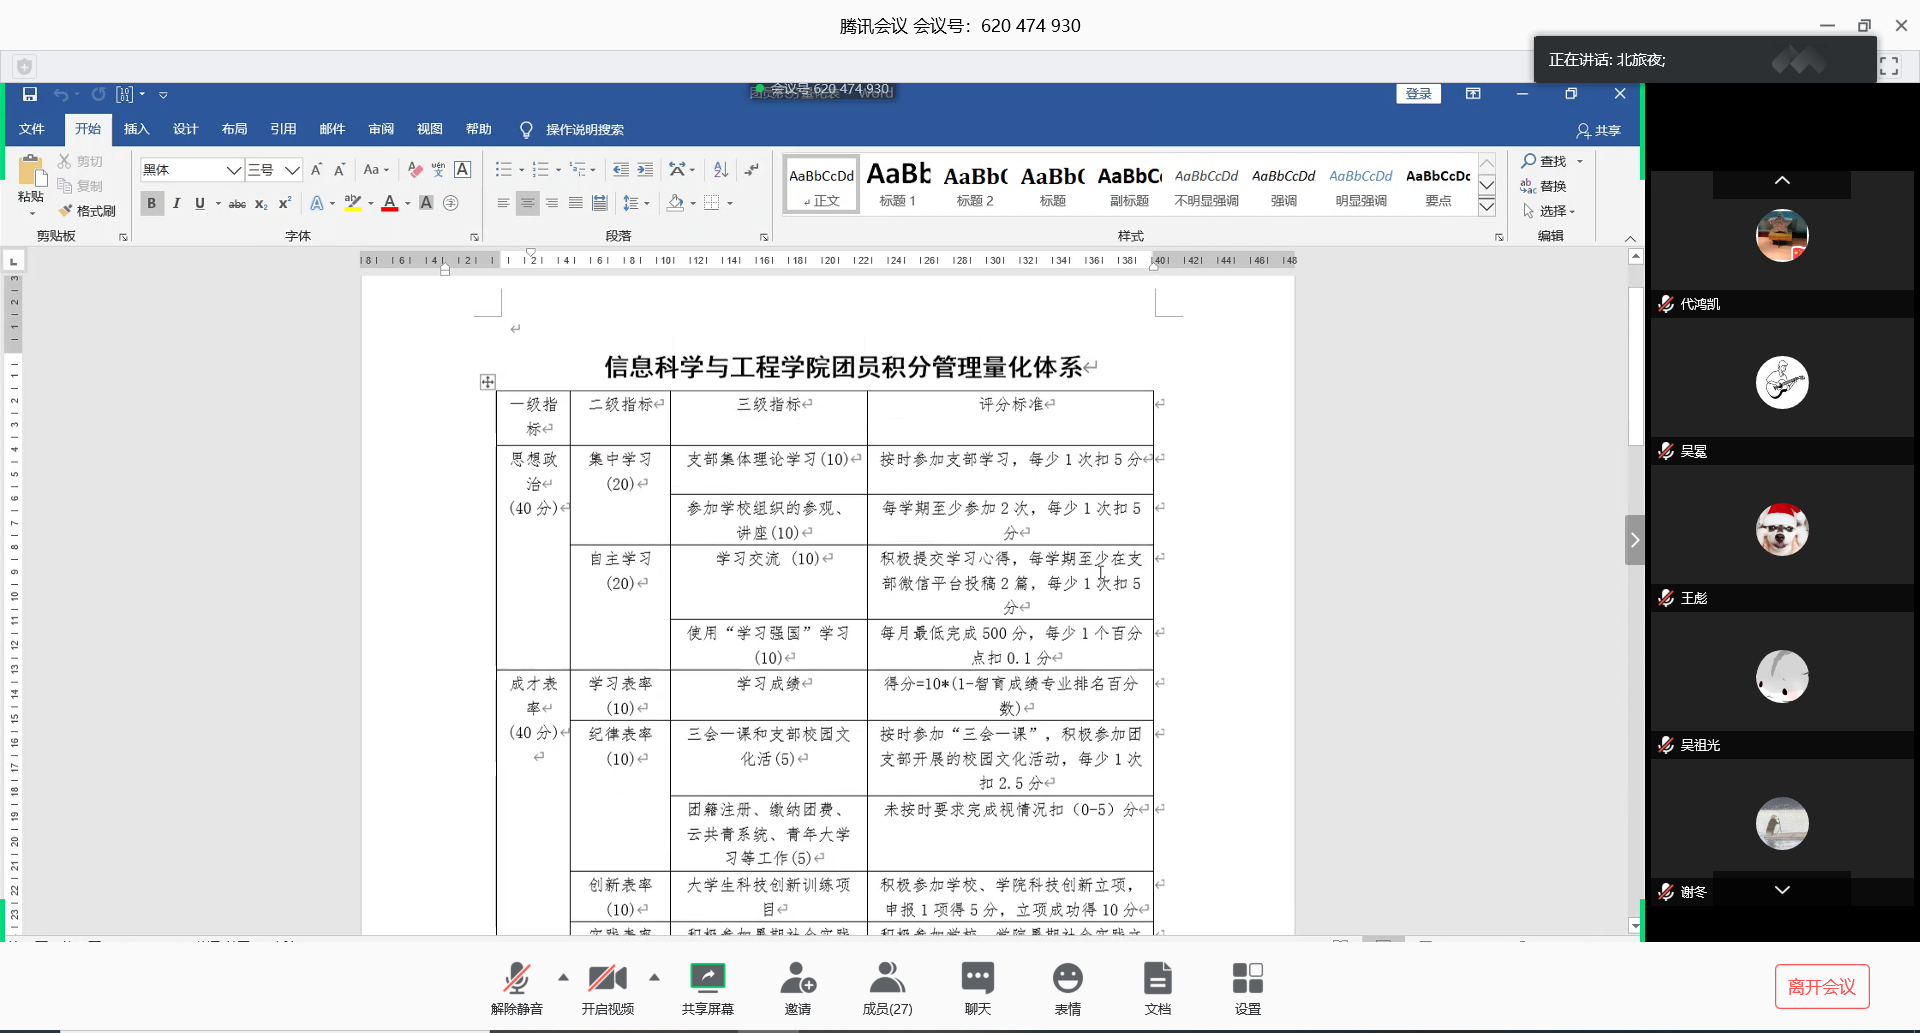
Task: Click the Format Painter tool
Action: pyautogui.click(x=87, y=211)
